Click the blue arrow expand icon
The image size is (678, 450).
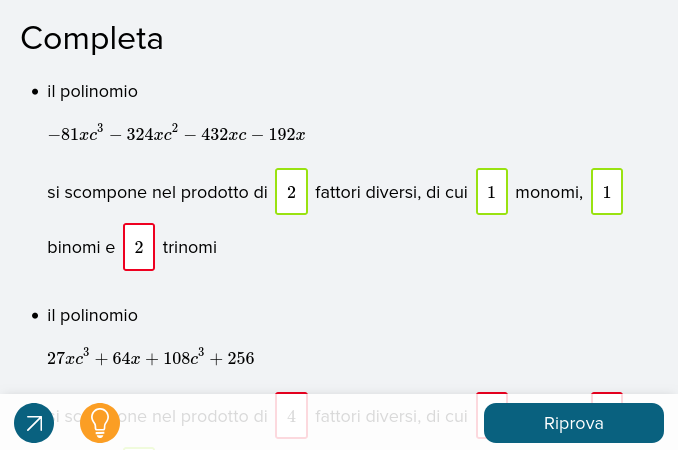[34, 423]
